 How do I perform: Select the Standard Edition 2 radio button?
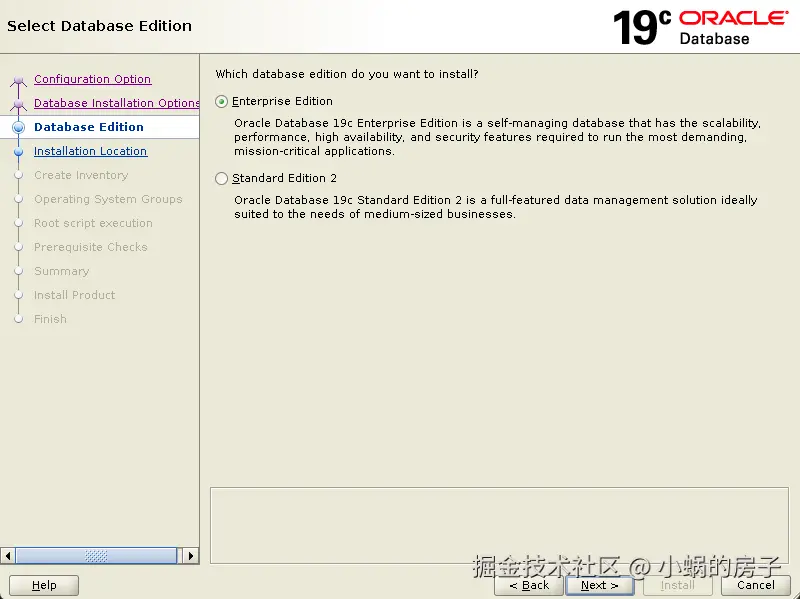coord(221,179)
